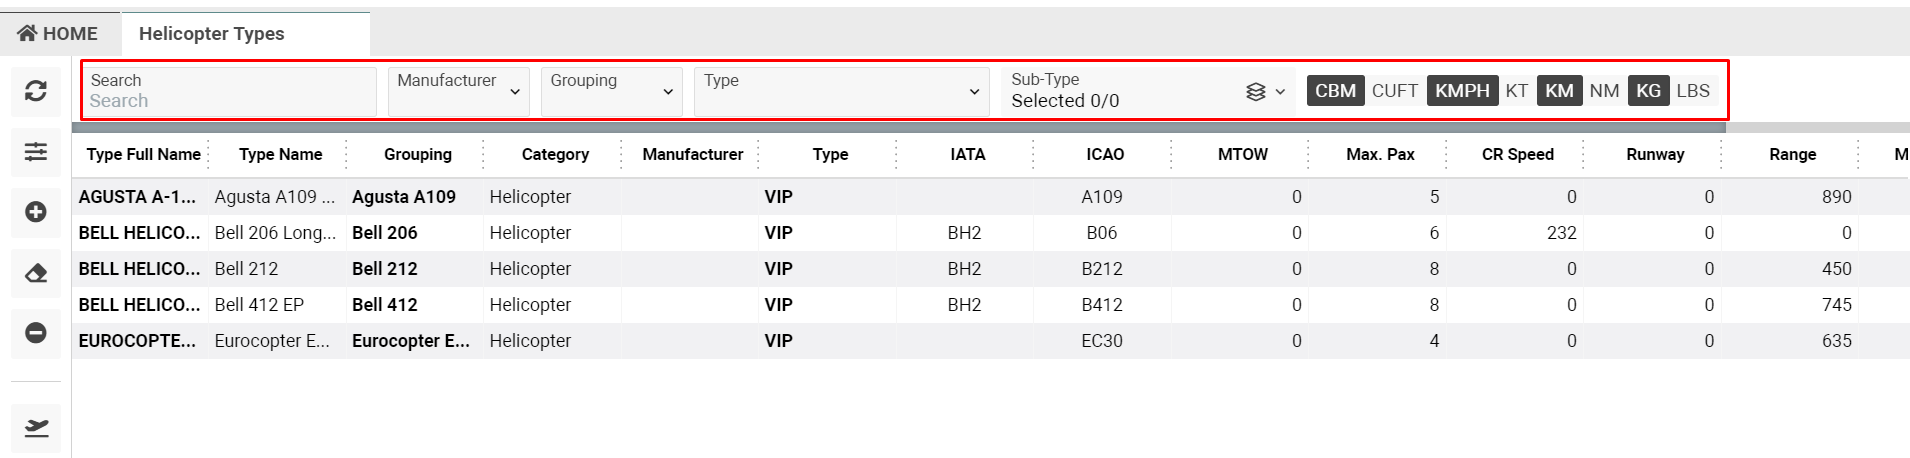Screen dimensions: 1910x458
Task: Click the minus remove record icon
Action: [36, 333]
